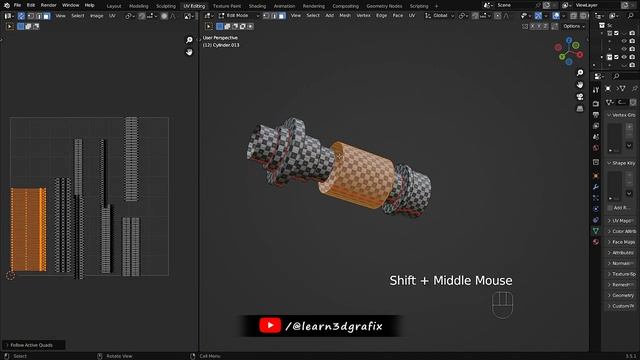
Task: Switch to the Shading workspace tab
Action: pyautogui.click(x=257, y=6)
